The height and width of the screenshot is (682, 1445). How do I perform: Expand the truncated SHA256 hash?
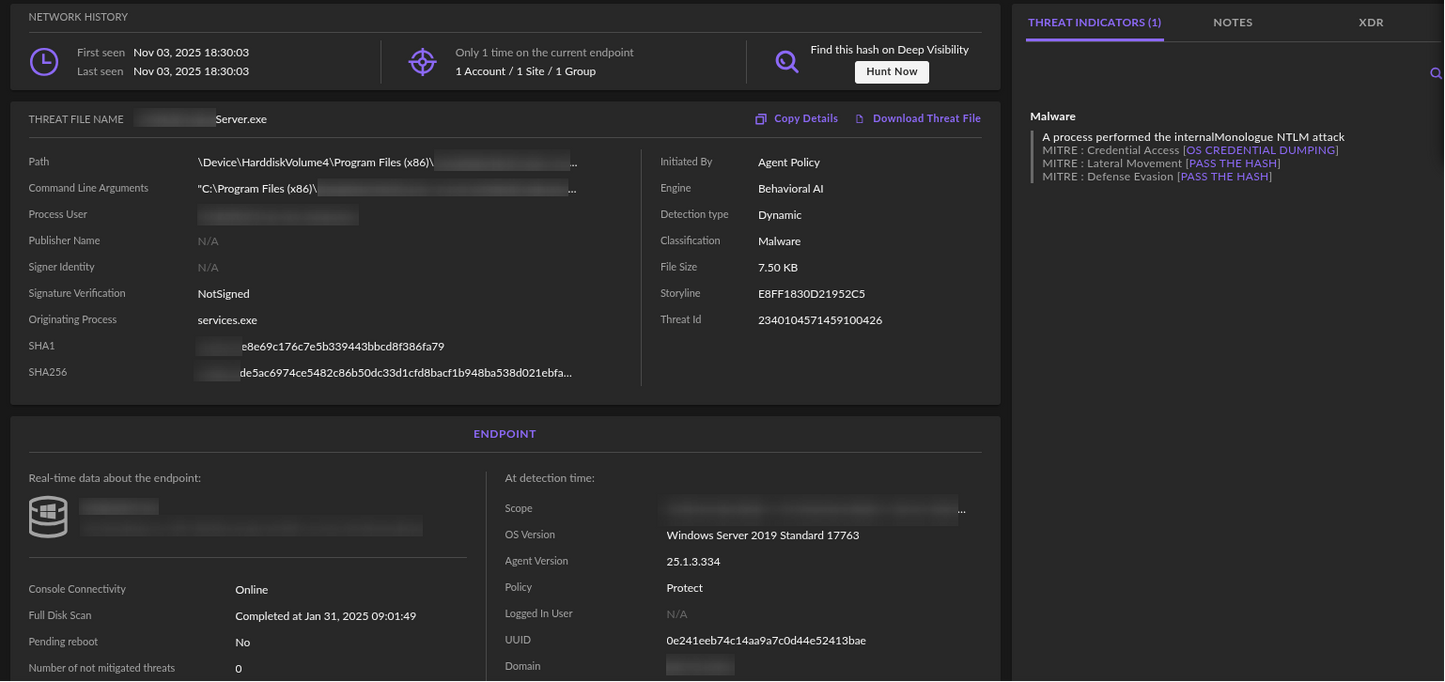568,371
